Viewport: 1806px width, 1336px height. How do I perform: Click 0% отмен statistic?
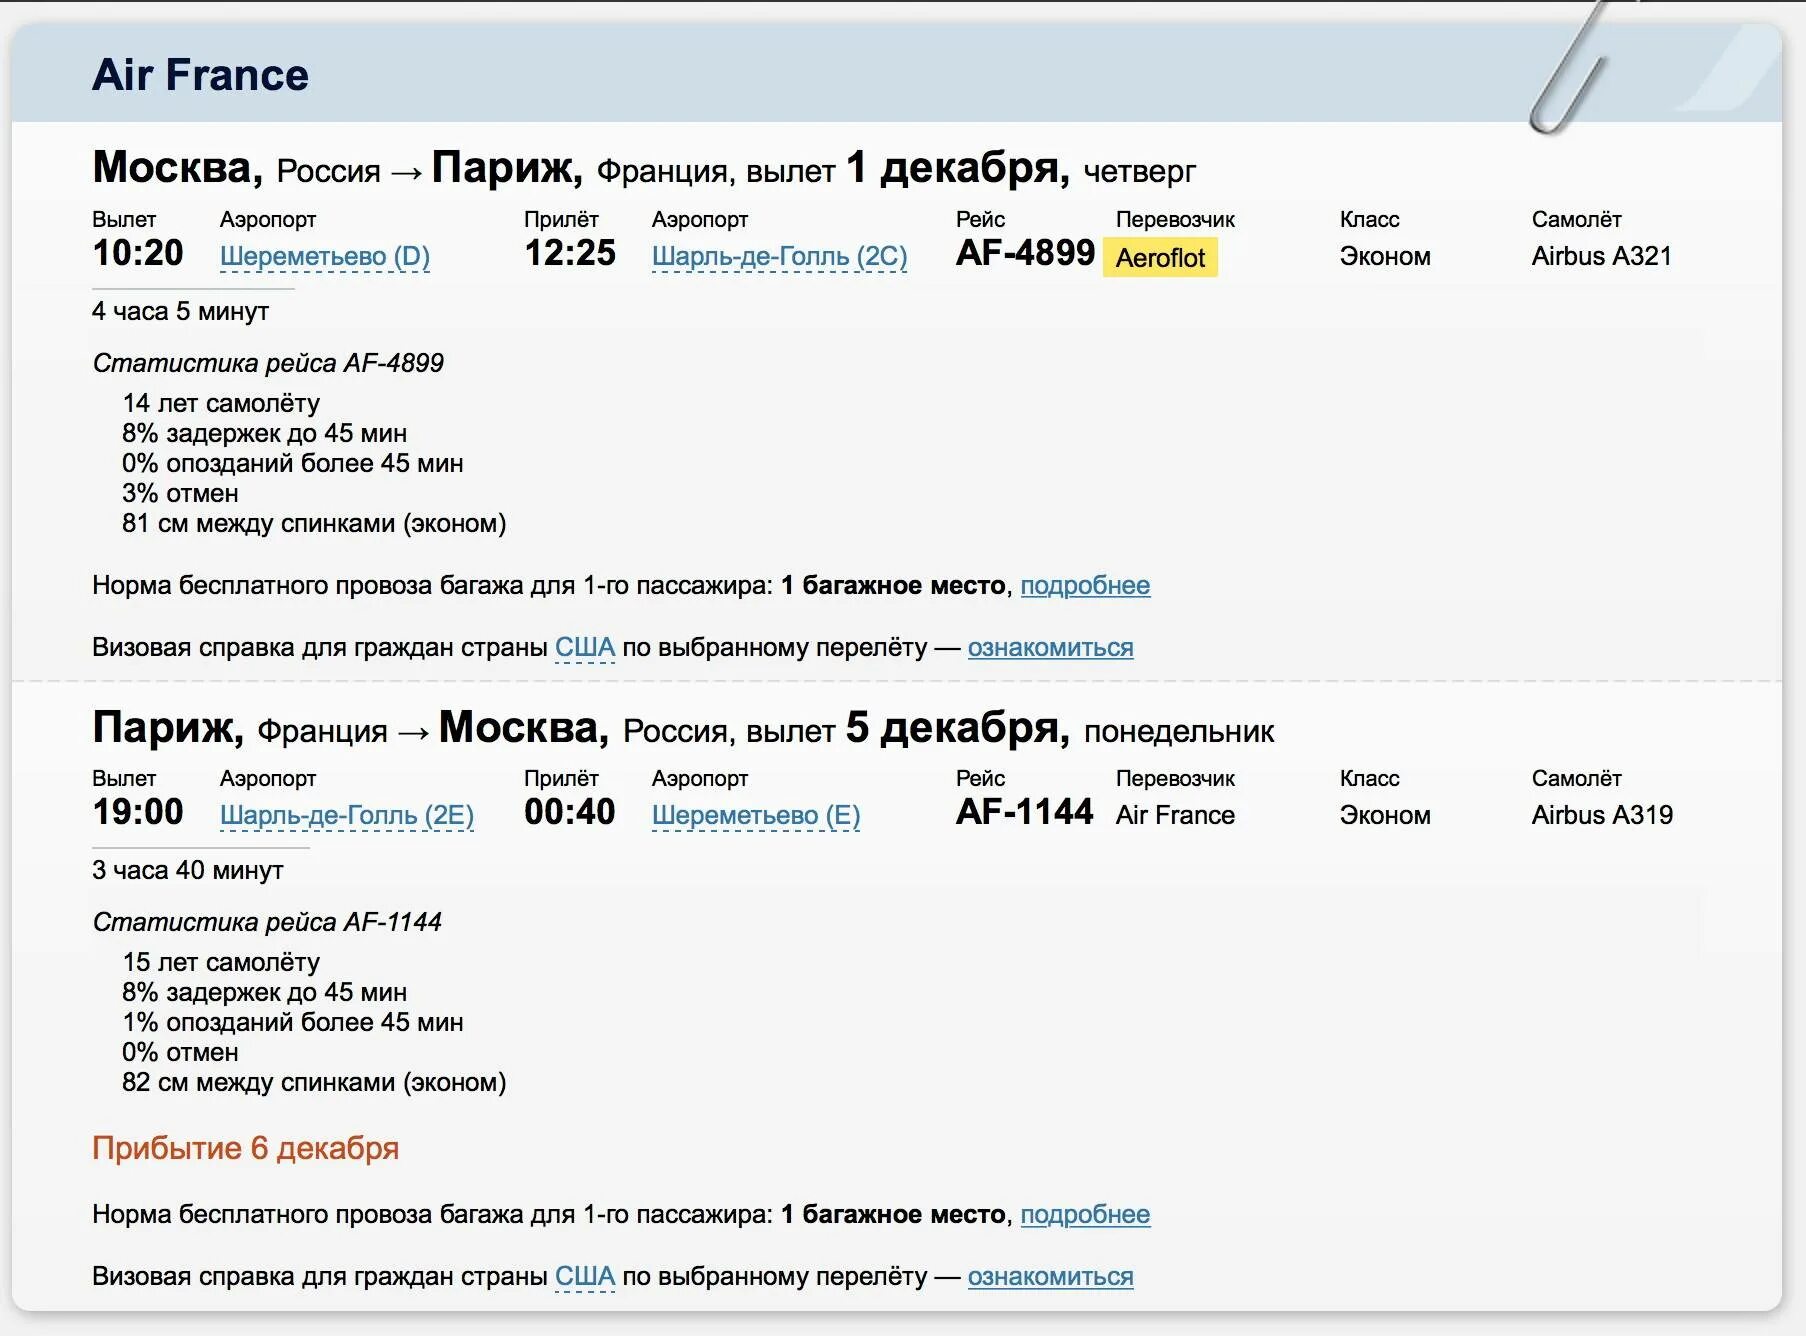point(180,1053)
